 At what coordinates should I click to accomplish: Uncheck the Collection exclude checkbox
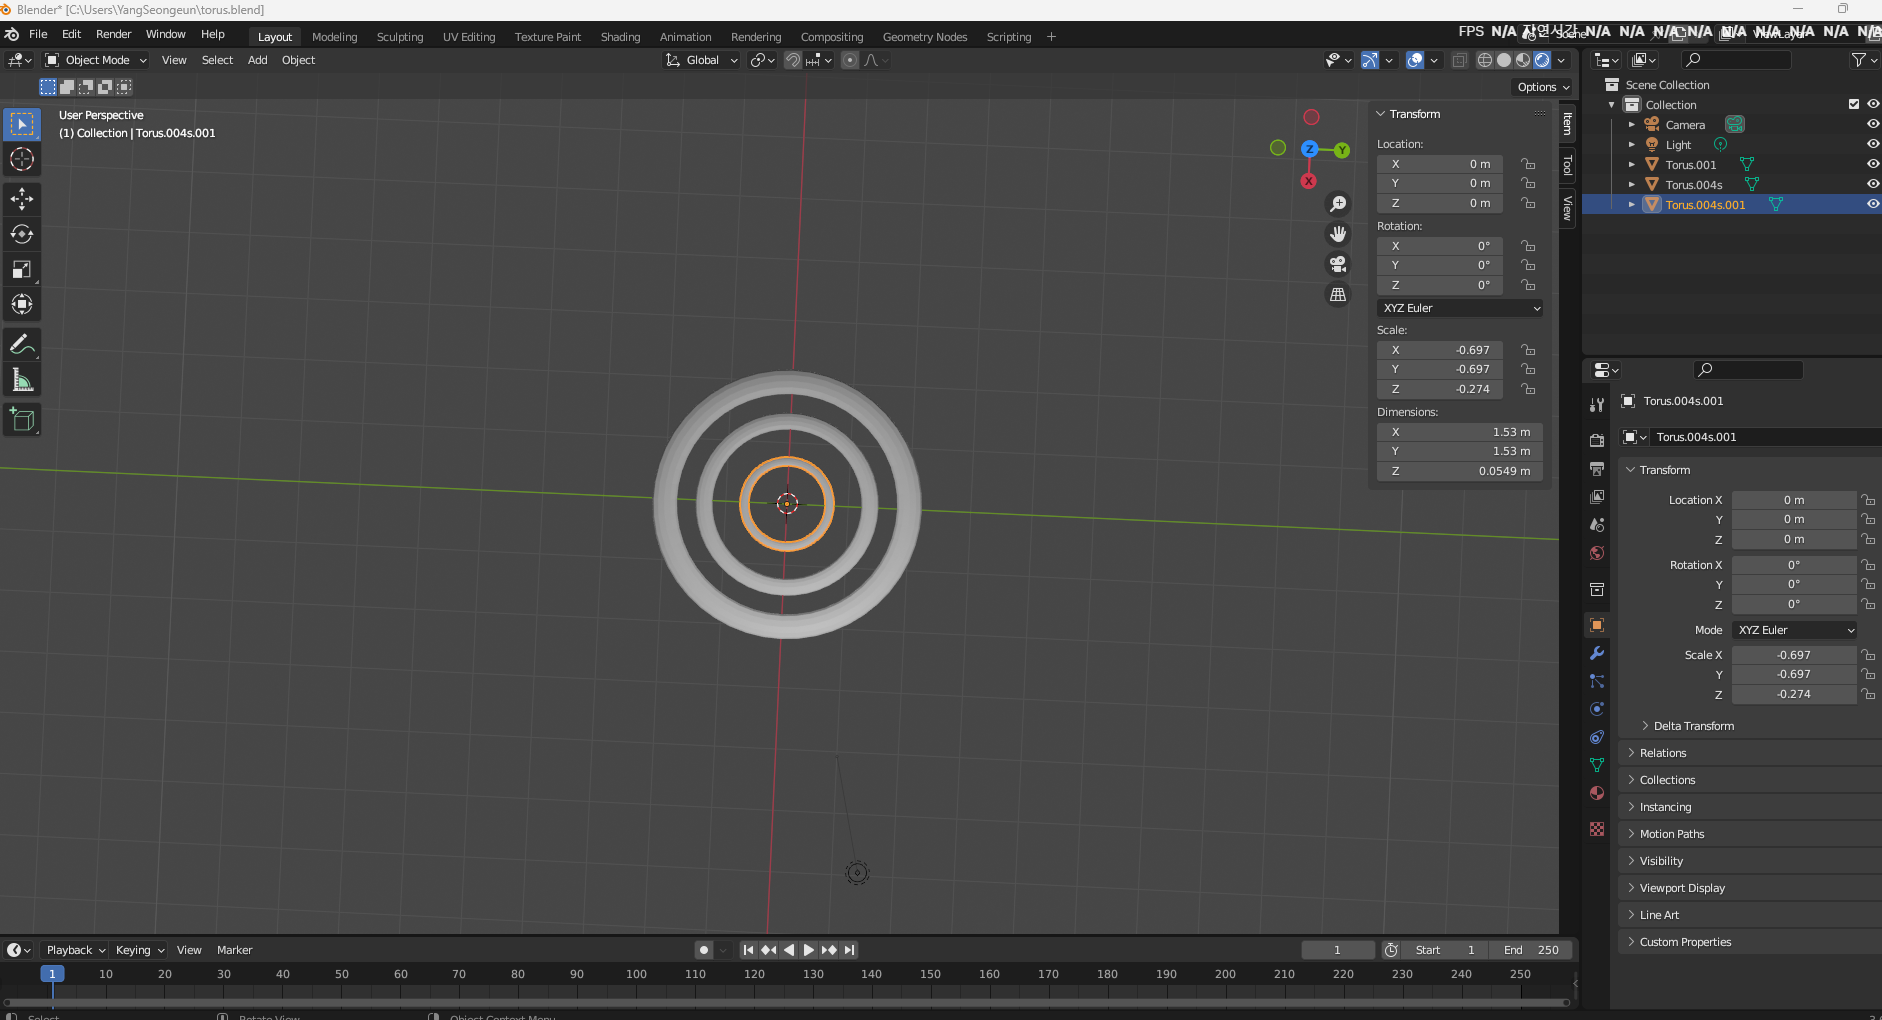tap(1854, 104)
